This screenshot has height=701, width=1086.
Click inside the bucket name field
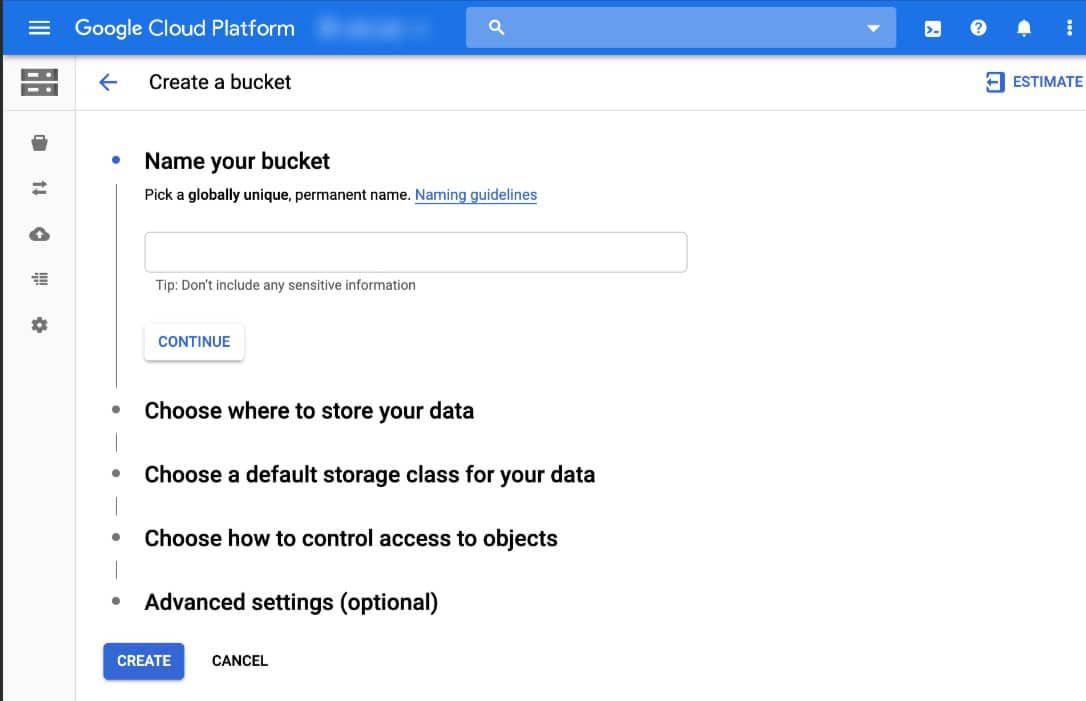coord(415,251)
